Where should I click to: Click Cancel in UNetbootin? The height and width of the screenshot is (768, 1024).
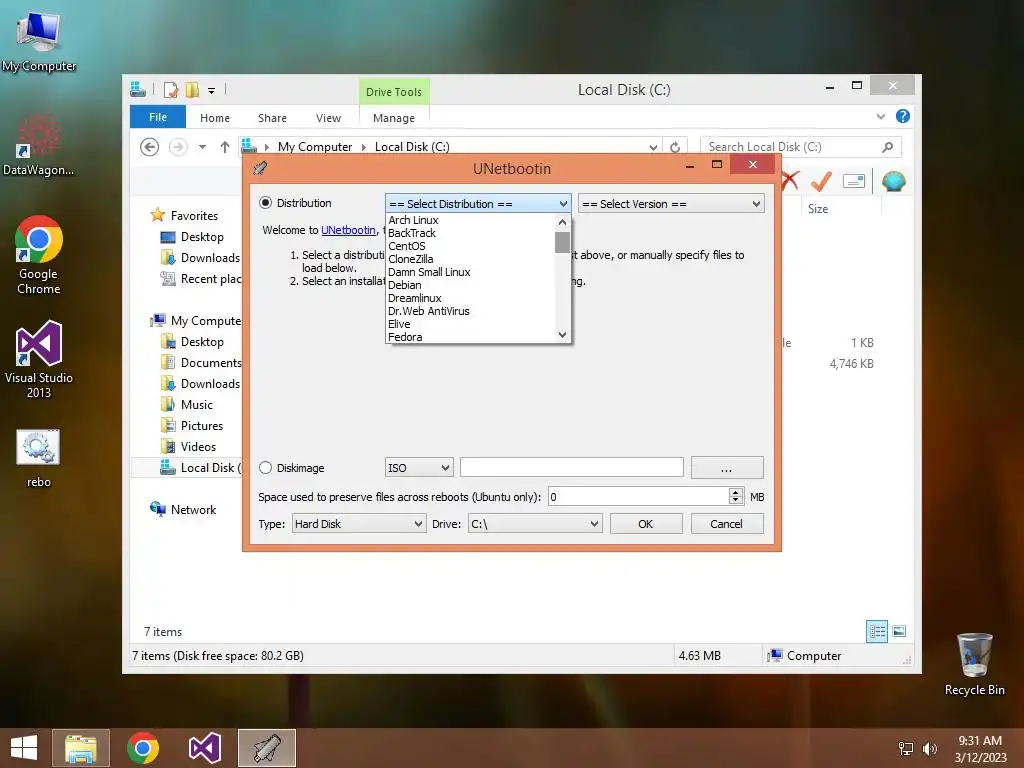pyautogui.click(x=726, y=524)
